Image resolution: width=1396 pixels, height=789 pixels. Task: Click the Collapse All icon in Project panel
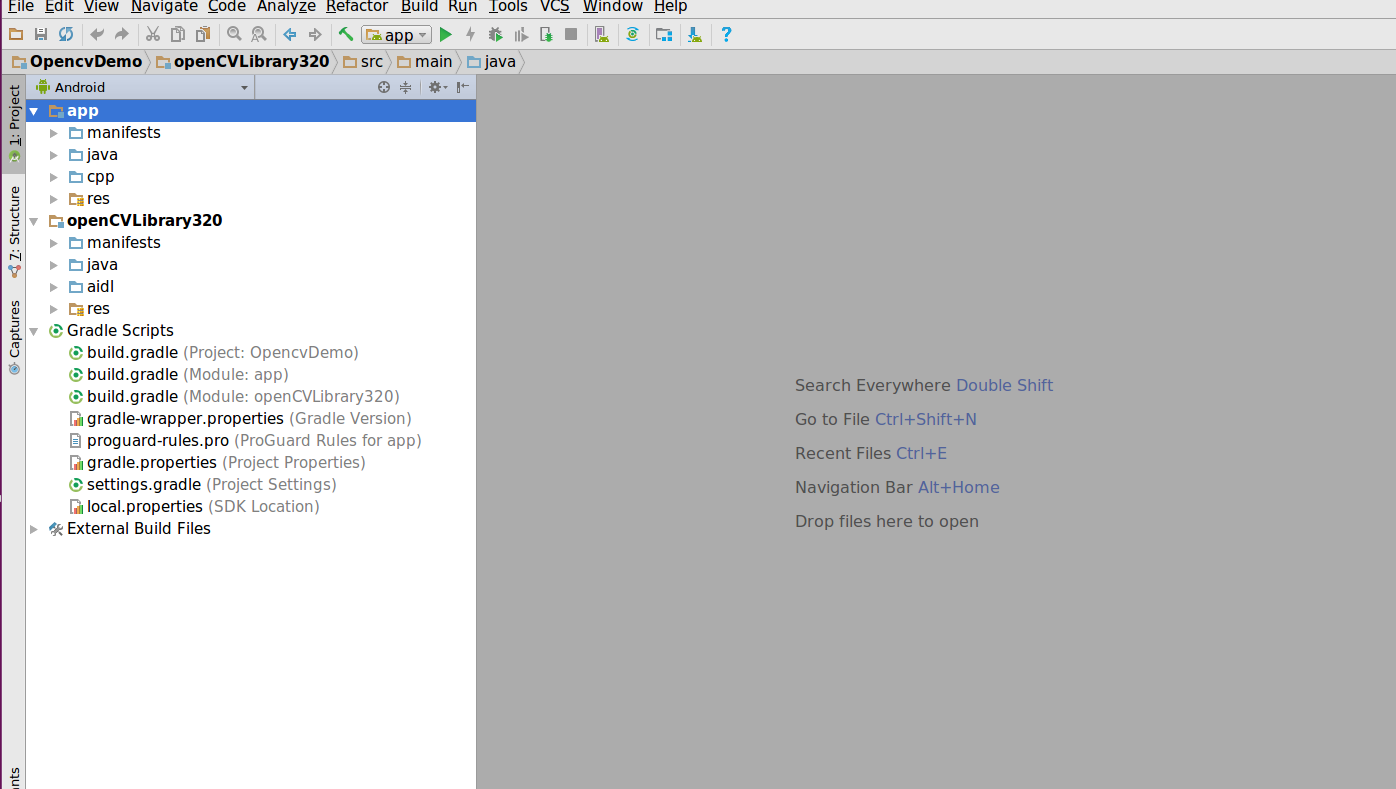(405, 87)
